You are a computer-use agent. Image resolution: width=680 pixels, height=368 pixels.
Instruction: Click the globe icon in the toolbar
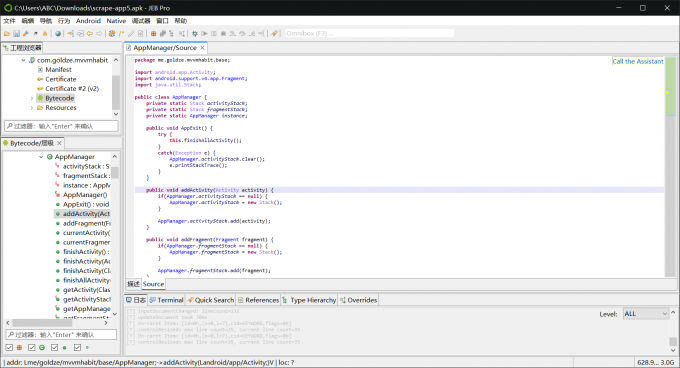tap(58, 33)
